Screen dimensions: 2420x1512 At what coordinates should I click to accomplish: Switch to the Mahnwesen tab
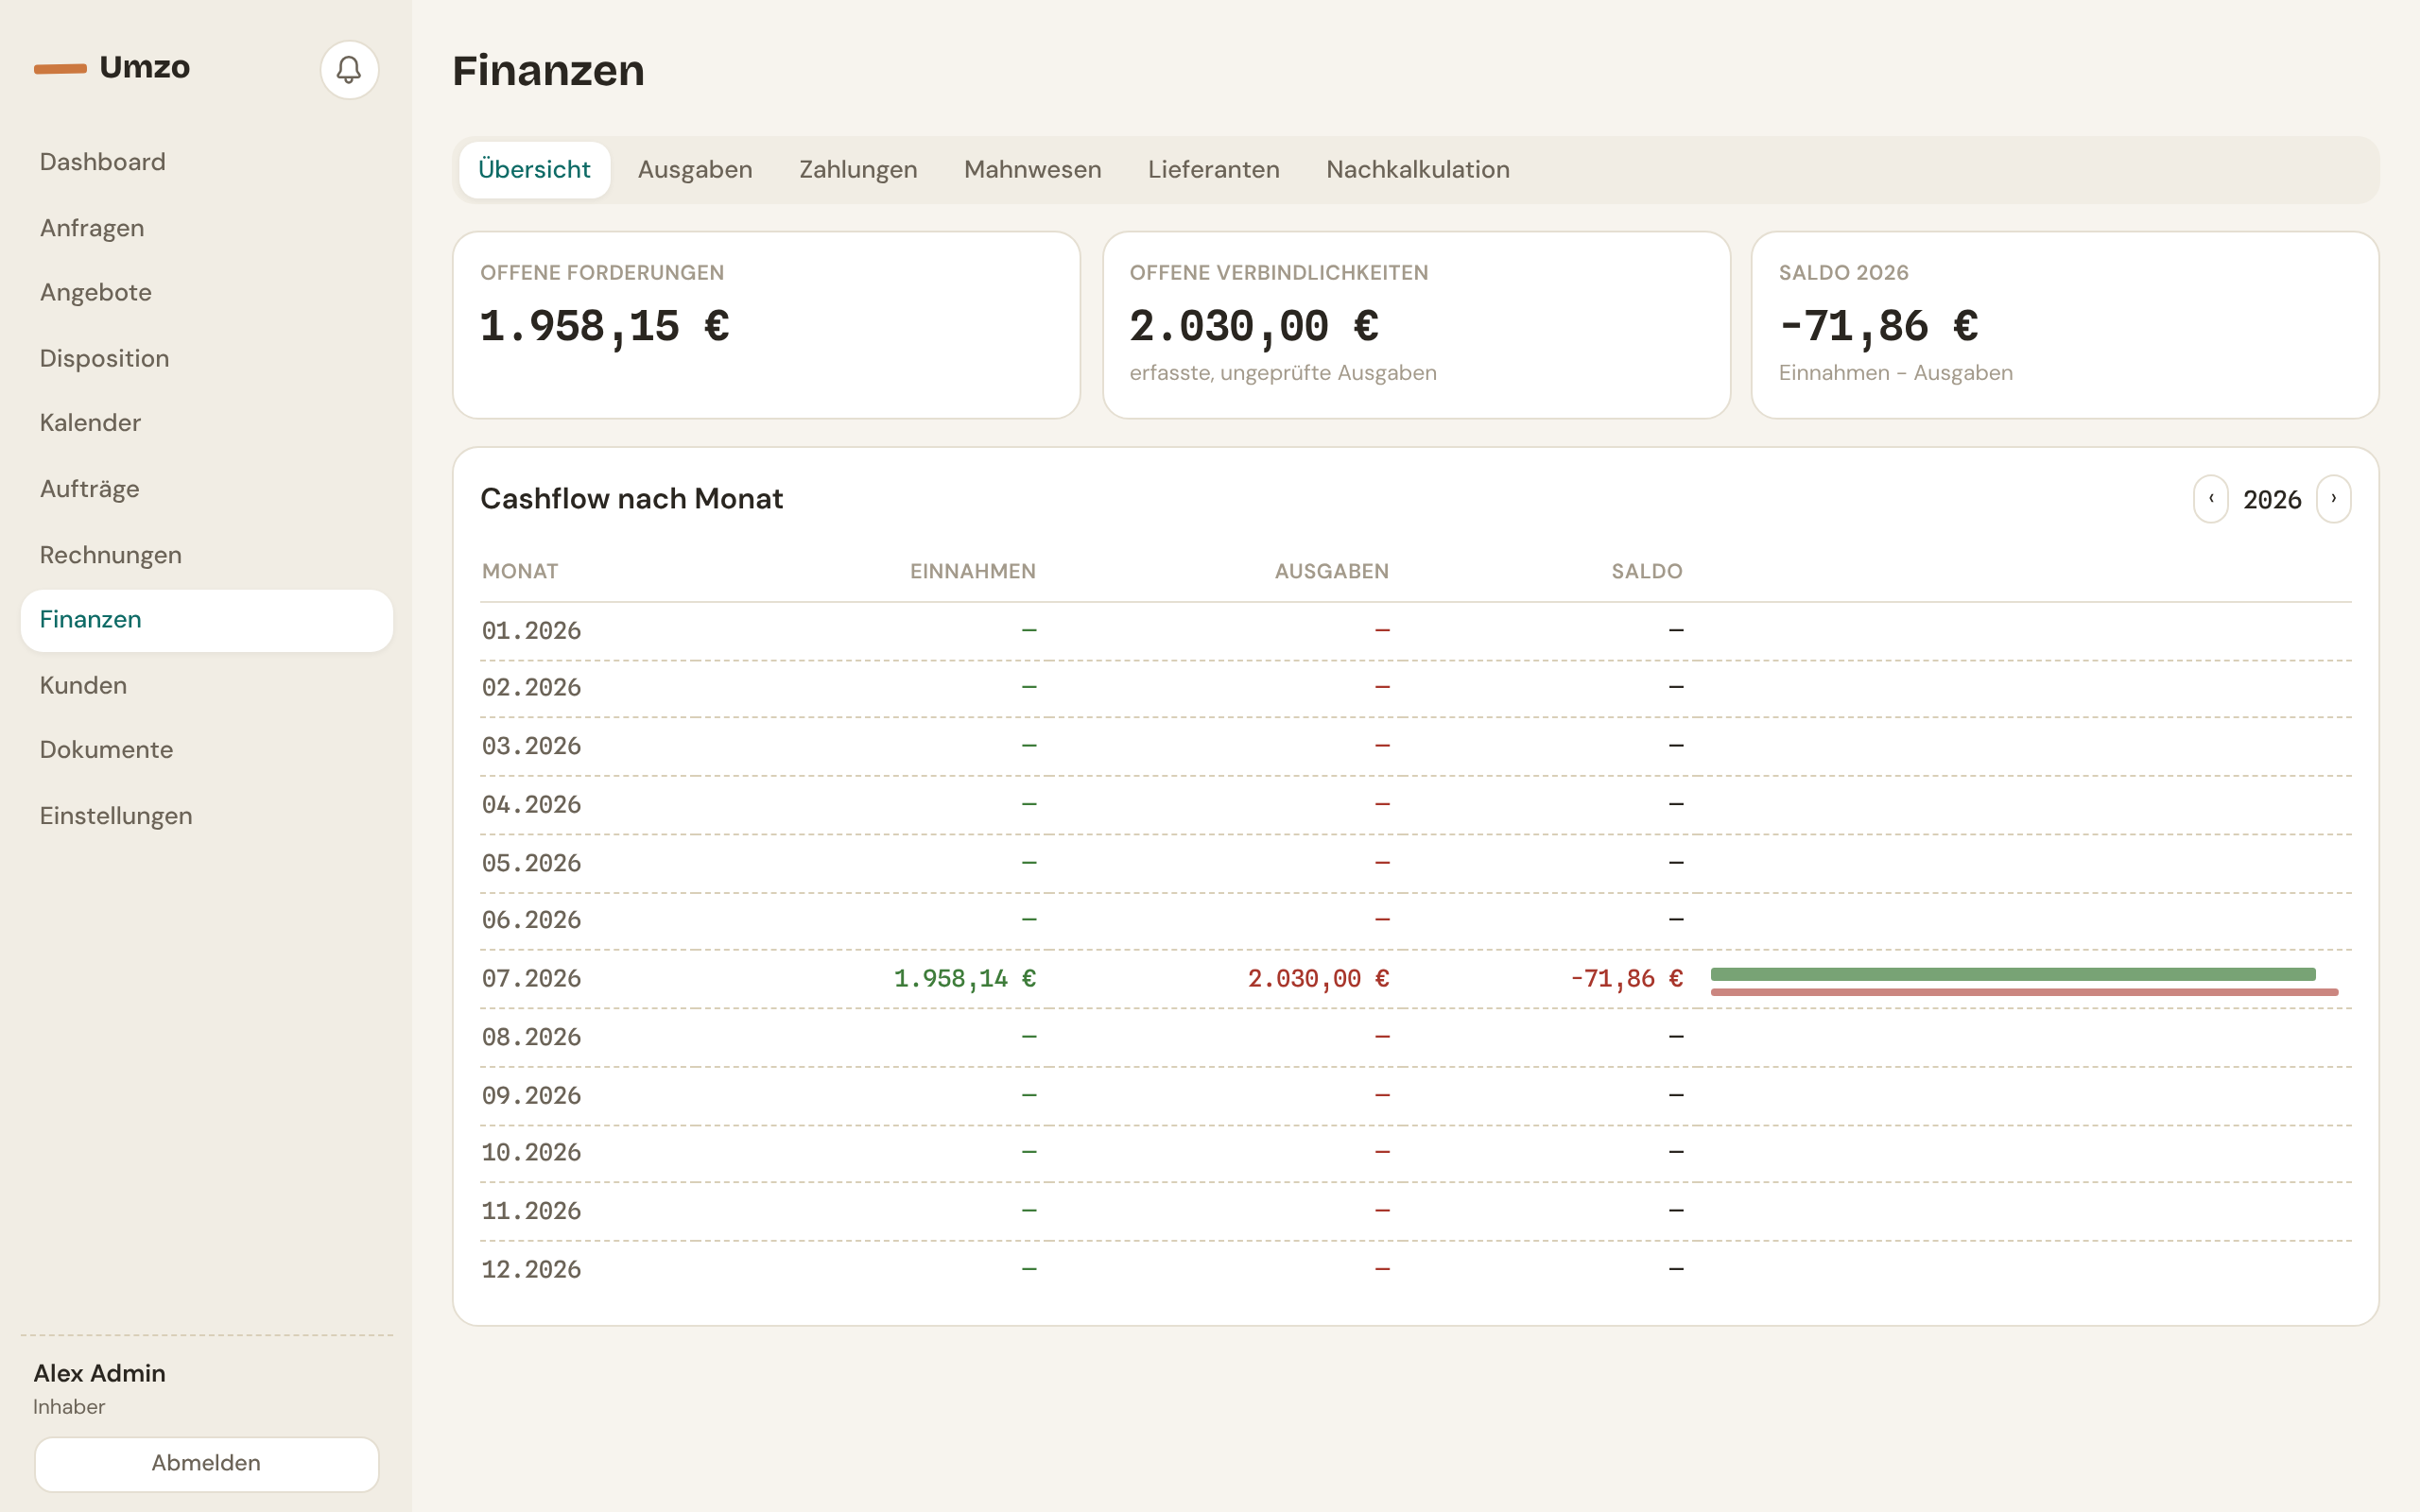click(x=1032, y=170)
